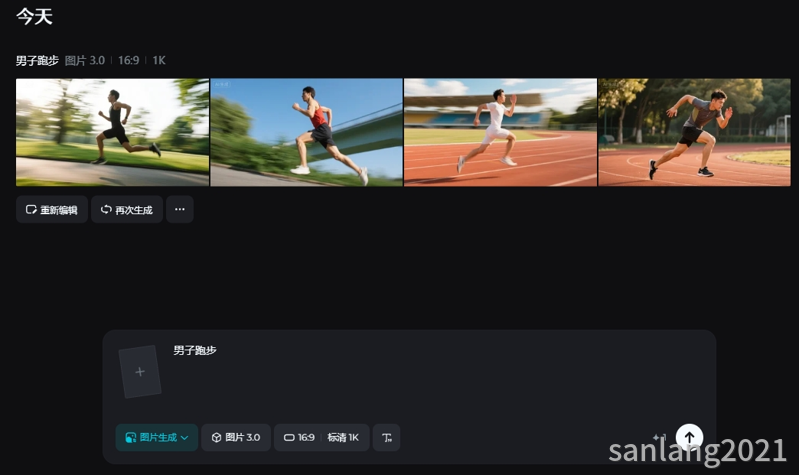The image size is (799, 475).
Task: Click the three-dot more options button
Action: point(180,210)
